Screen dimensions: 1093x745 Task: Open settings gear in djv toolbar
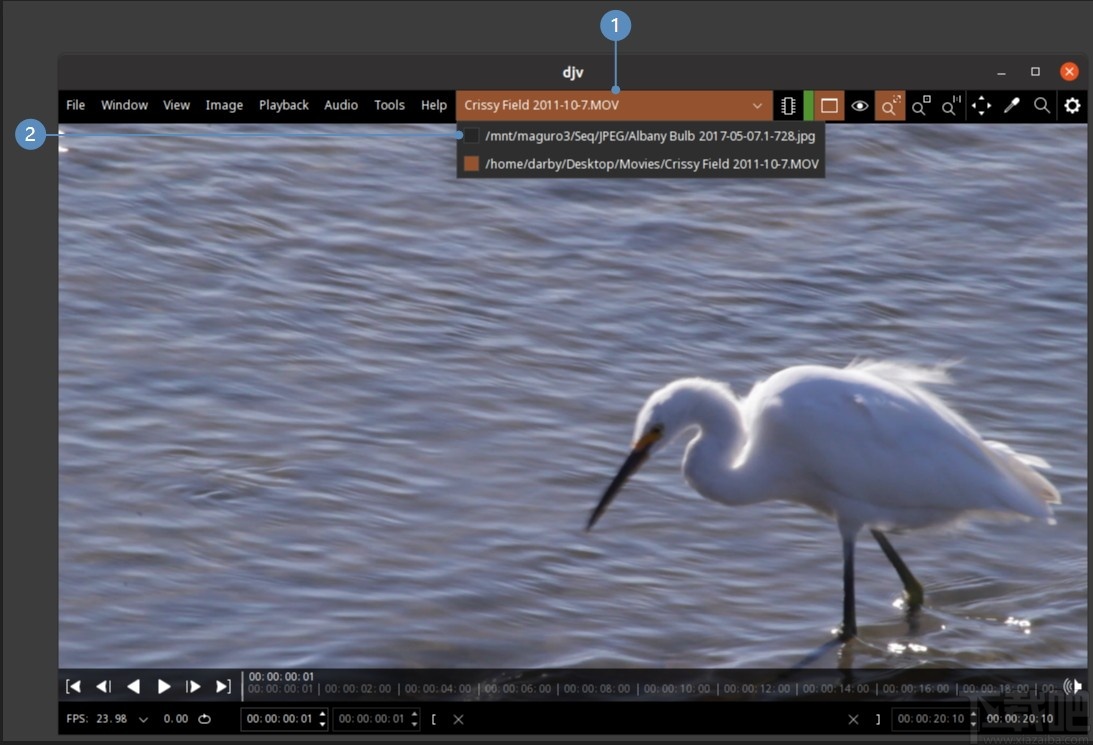(x=1072, y=105)
